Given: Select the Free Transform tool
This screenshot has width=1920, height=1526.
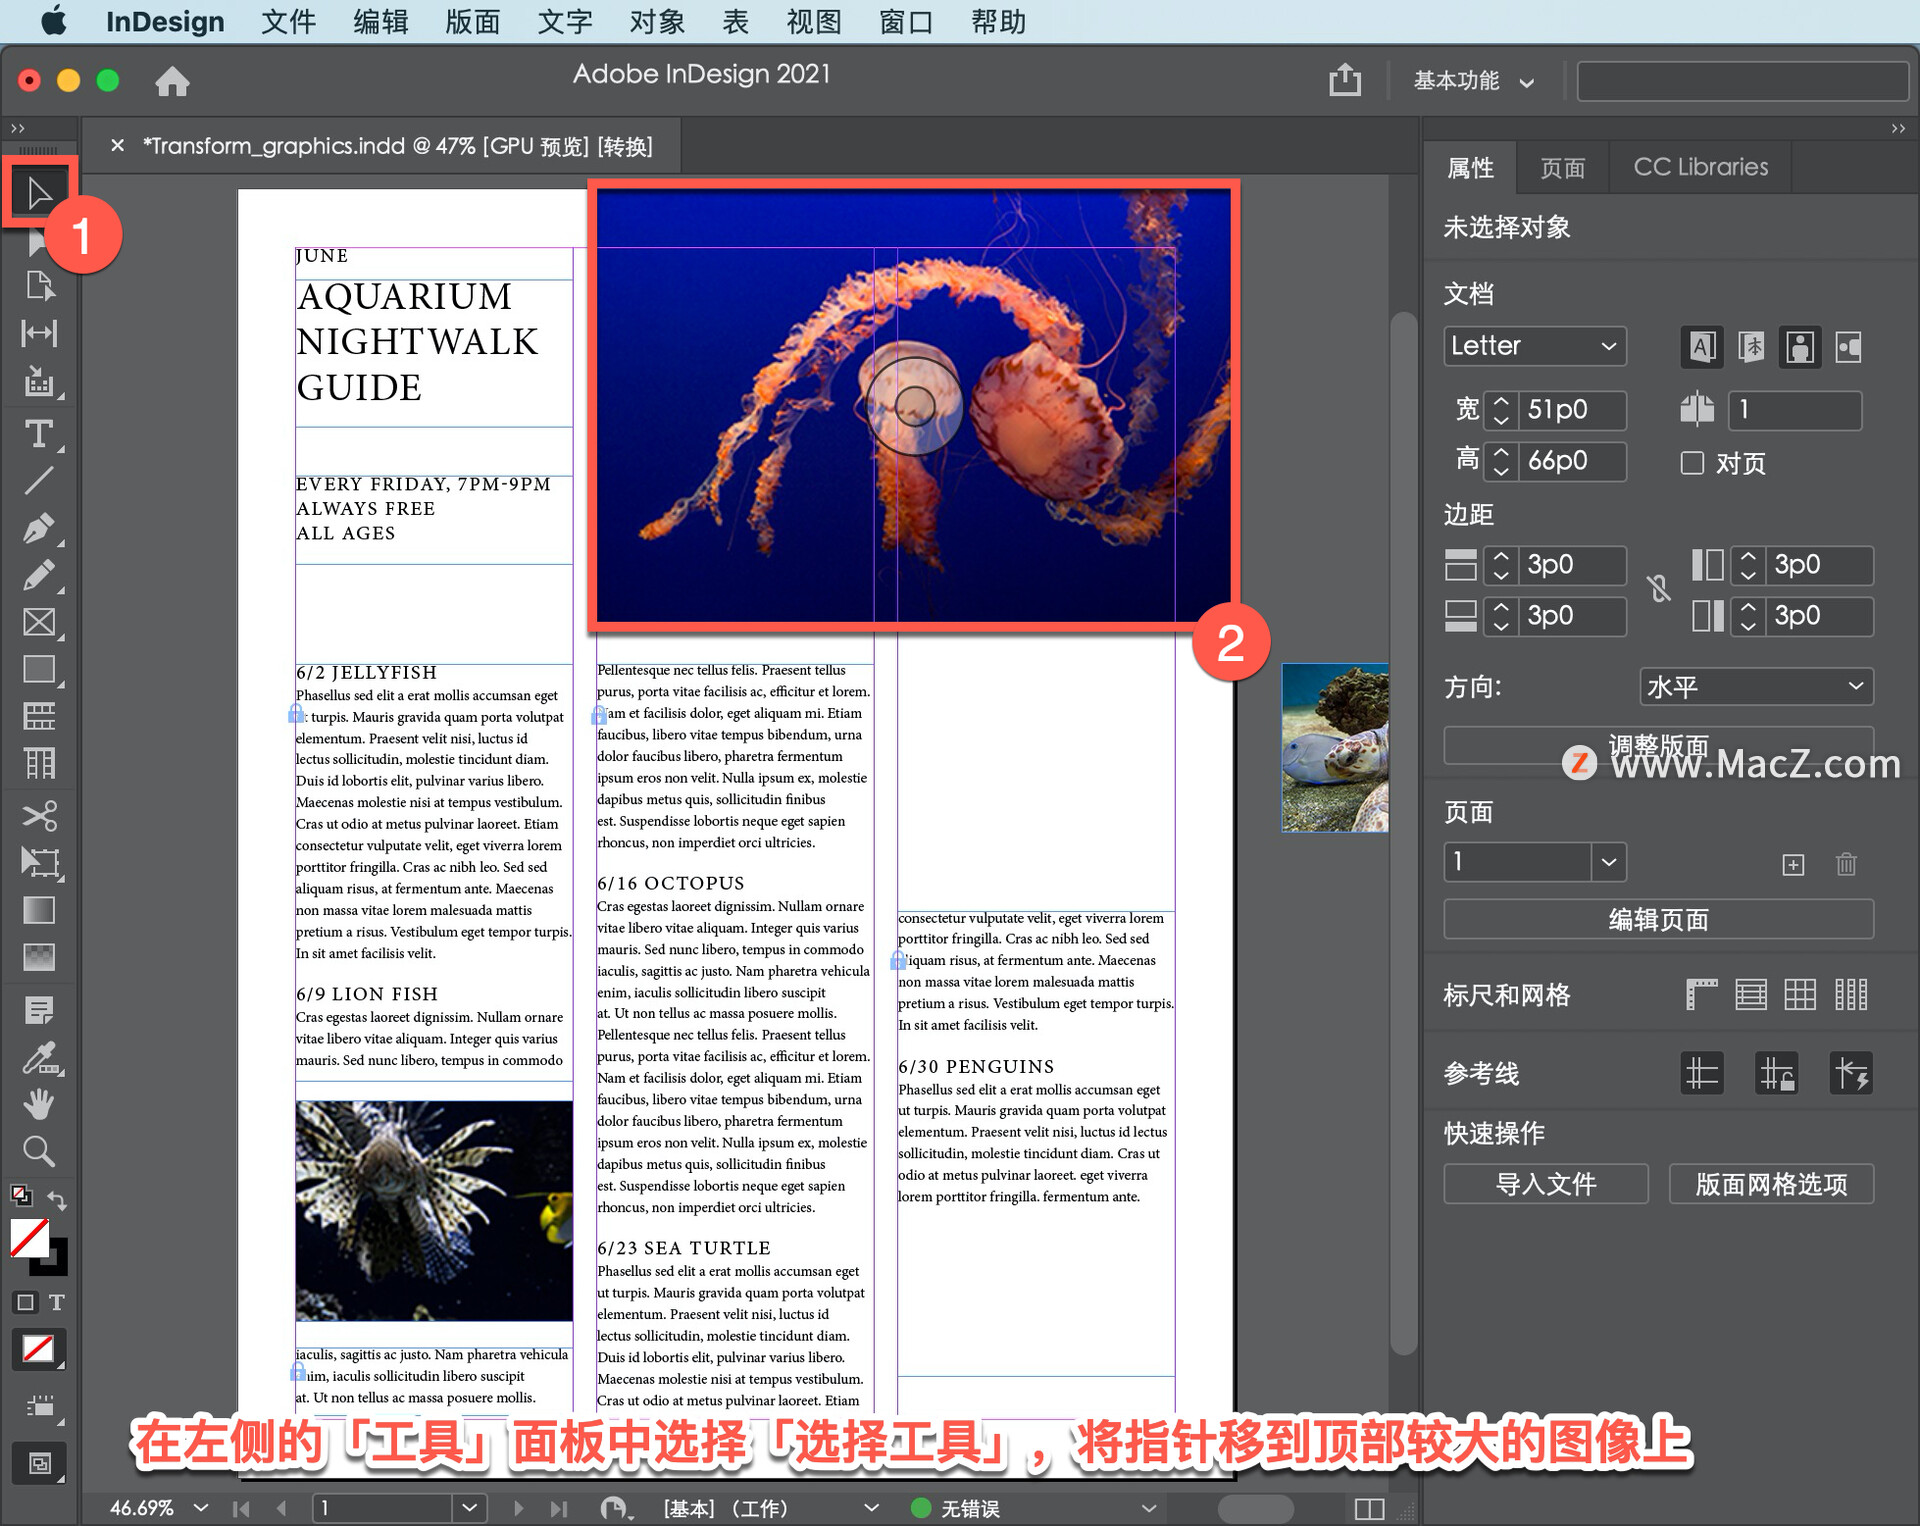Looking at the screenshot, I should click(x=39, y=862).
